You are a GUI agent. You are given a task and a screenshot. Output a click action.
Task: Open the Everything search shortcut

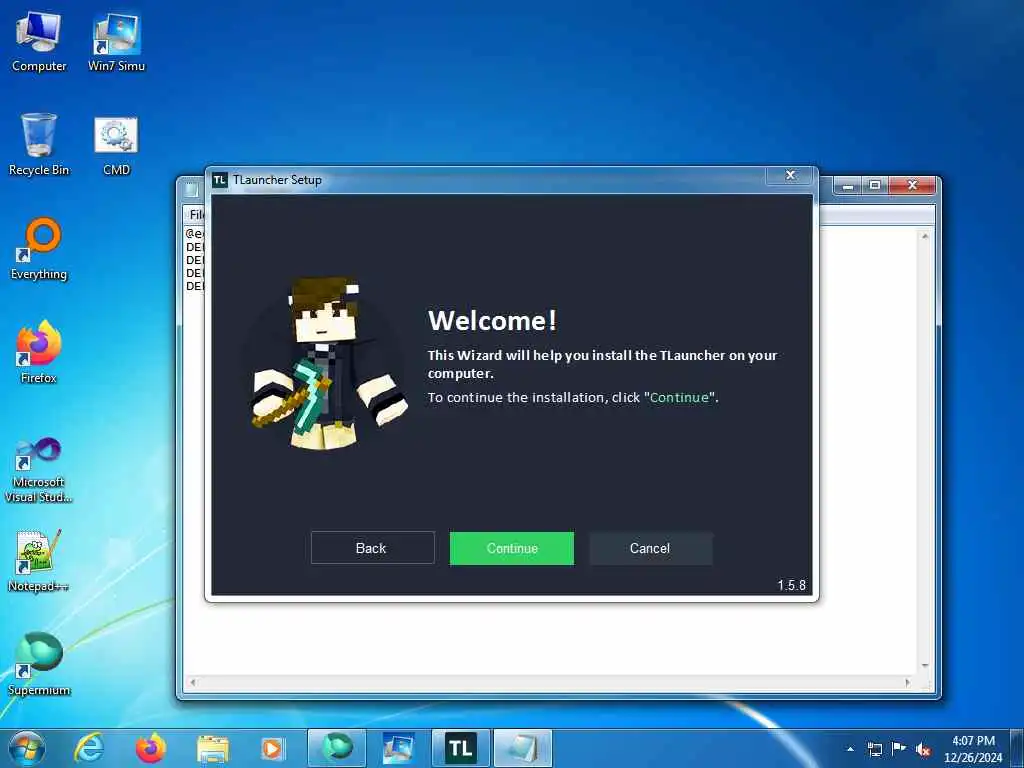click(x=39, y=249)
